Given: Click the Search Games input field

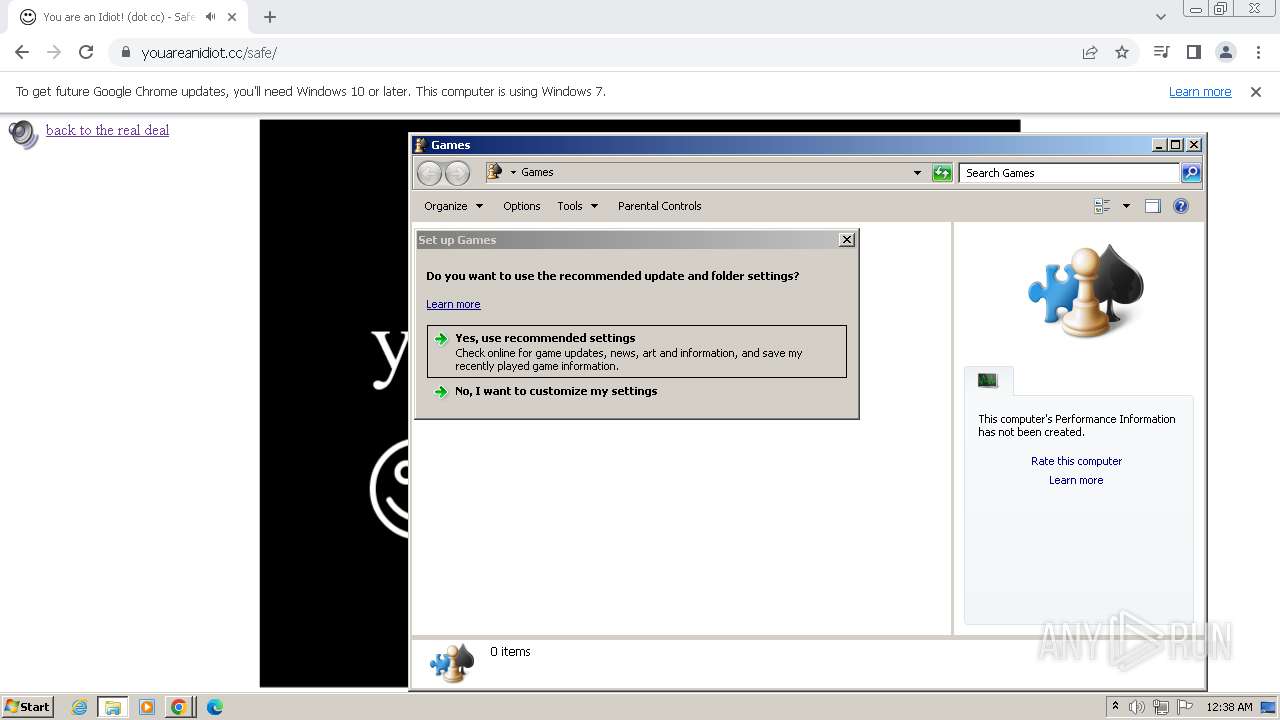Looking at the screenshot, I should 1069,173.
